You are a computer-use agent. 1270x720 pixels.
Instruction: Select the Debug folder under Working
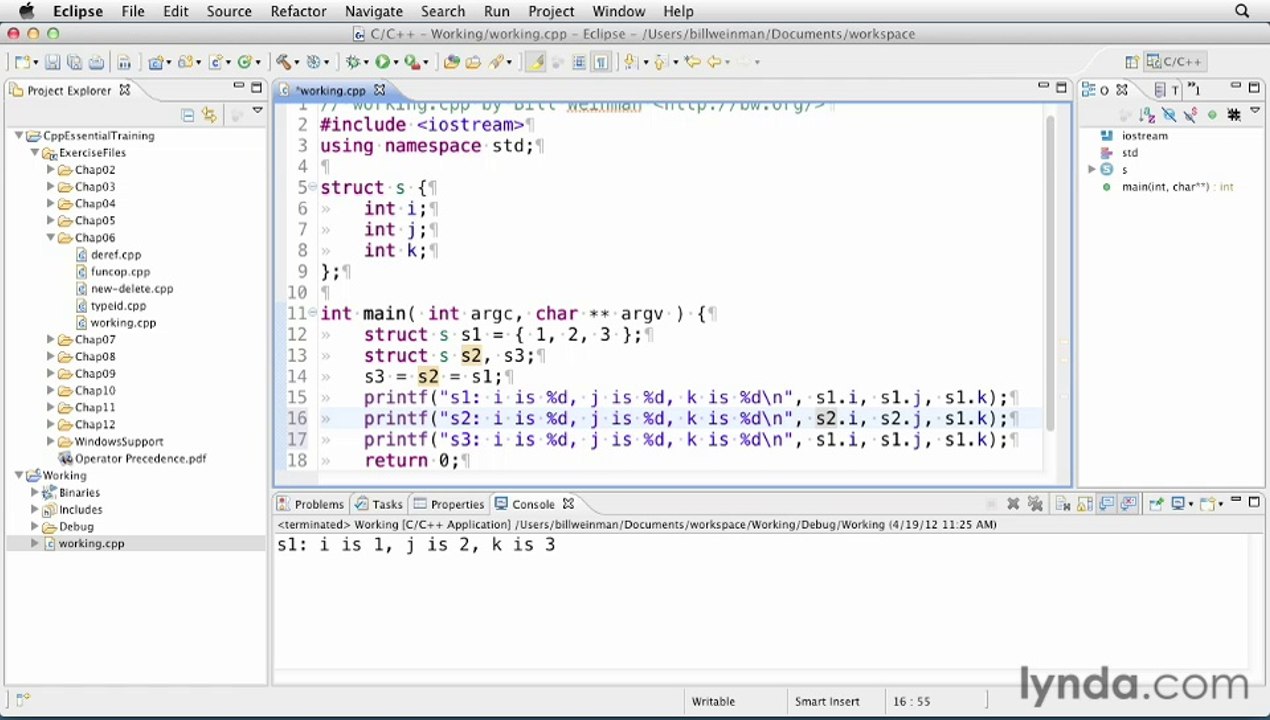pos(76,527)
